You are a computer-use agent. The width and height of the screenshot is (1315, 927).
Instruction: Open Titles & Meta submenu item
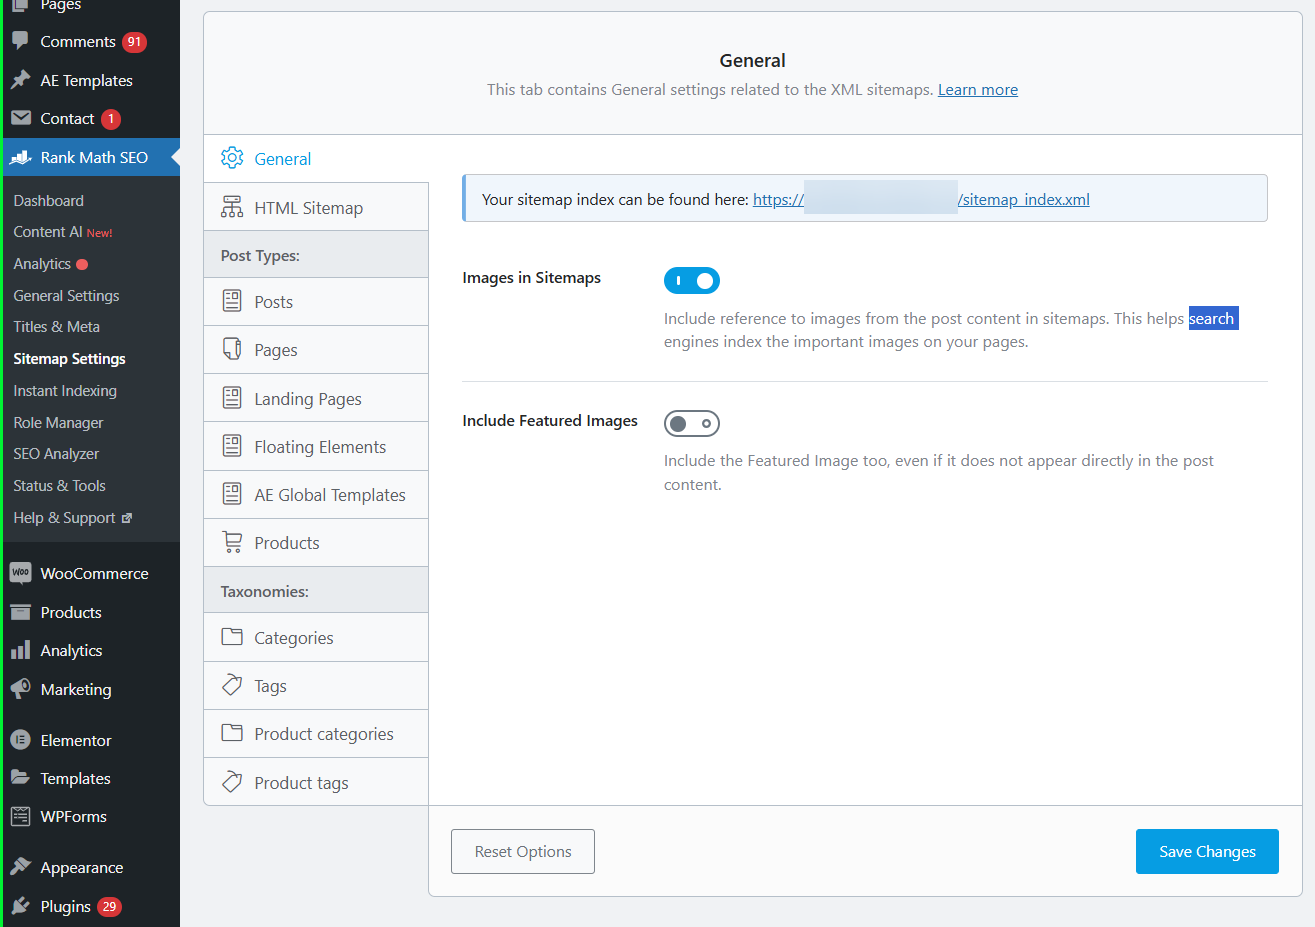pos(57,327)
